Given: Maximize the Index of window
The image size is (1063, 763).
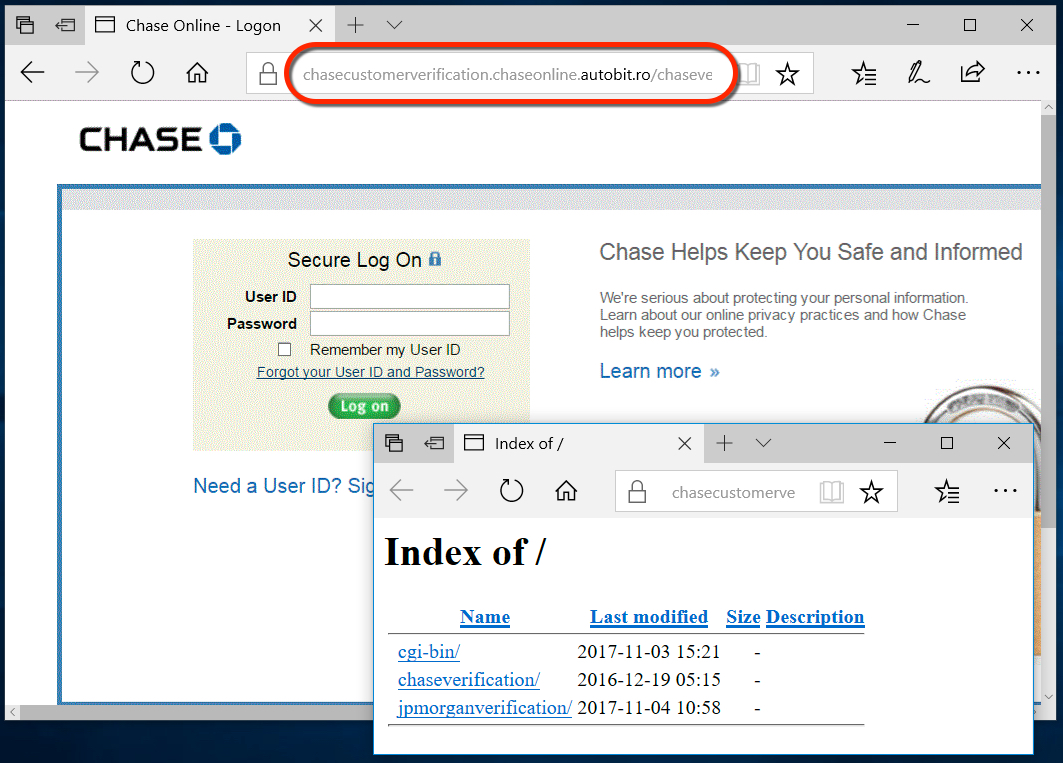Looking at the screenshot, I should tap(947, 443).
